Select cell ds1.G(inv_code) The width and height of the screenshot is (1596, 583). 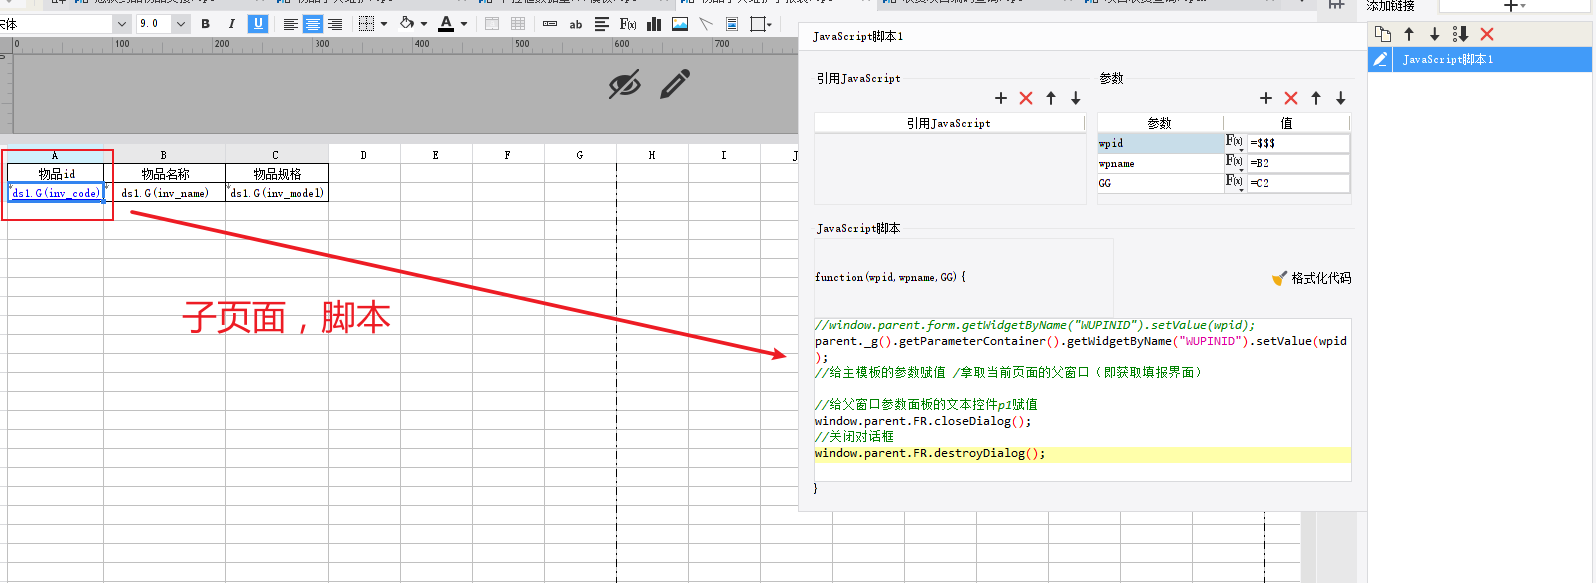55,193
